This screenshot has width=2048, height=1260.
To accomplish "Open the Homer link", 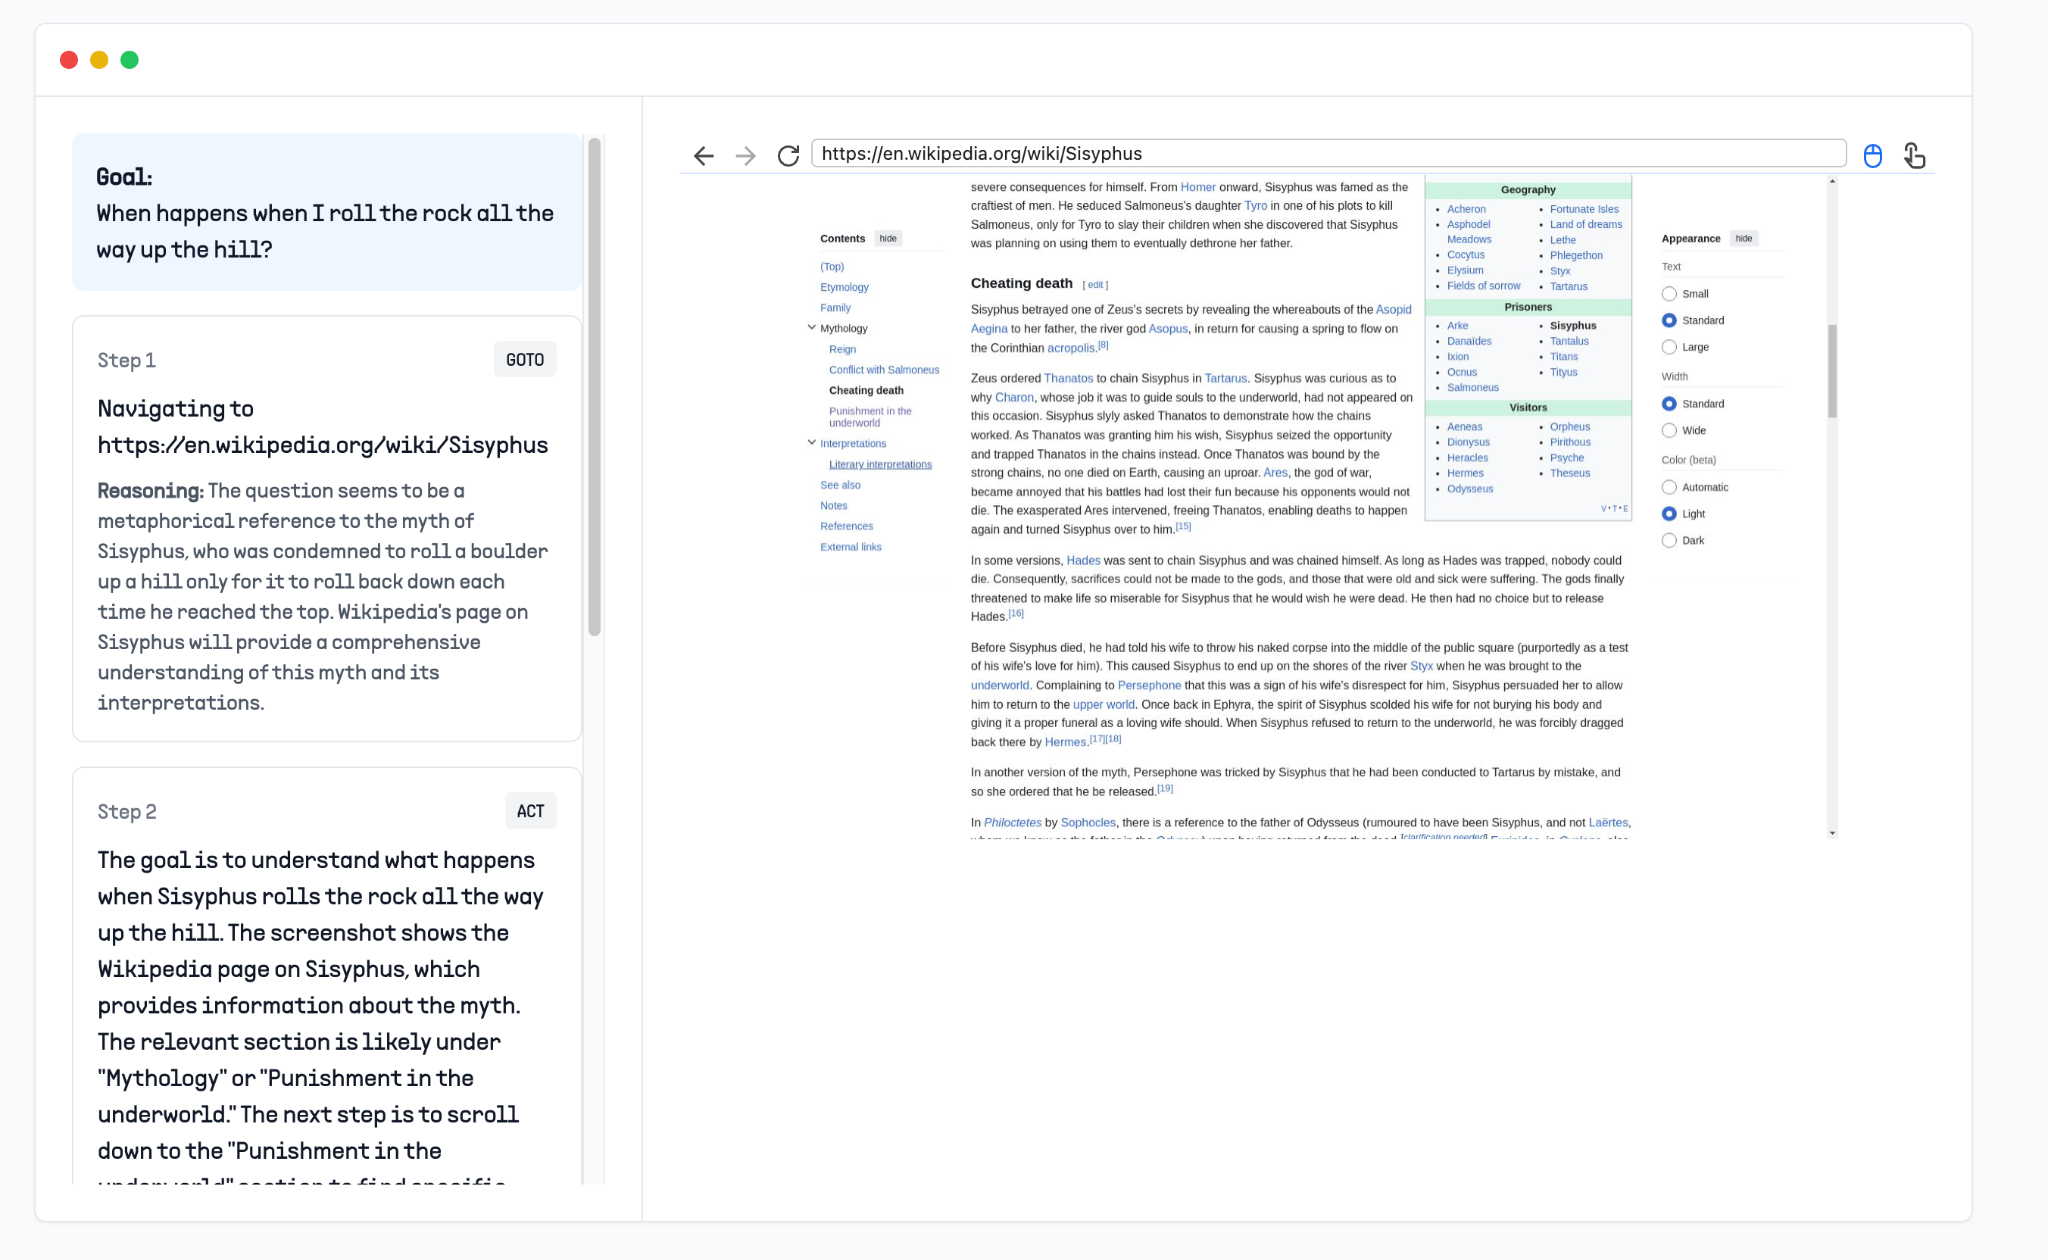I will click(1198, 187).
